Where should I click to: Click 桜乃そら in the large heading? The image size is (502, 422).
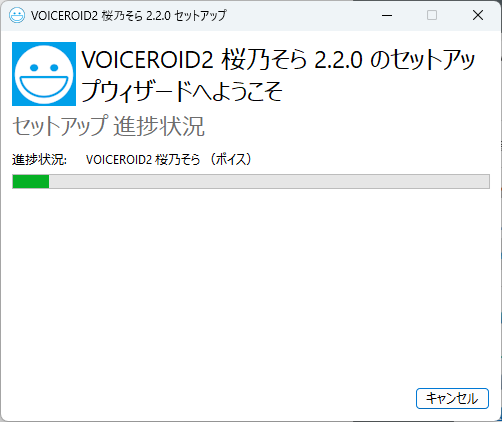pyautogui.click(x=264, y=60)
